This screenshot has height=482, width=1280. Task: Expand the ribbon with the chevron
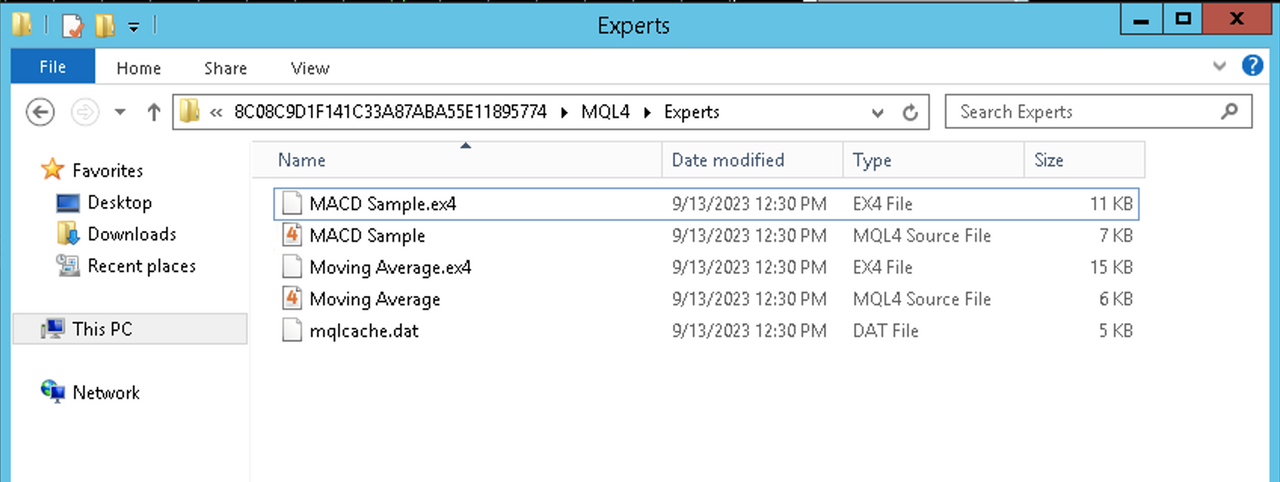tap(1219, 67)
